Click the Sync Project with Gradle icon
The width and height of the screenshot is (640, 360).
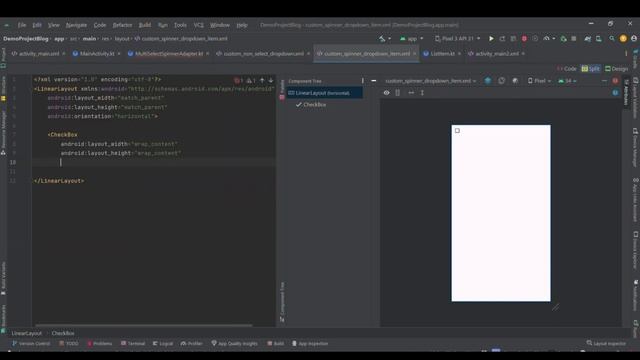point(587,39)
